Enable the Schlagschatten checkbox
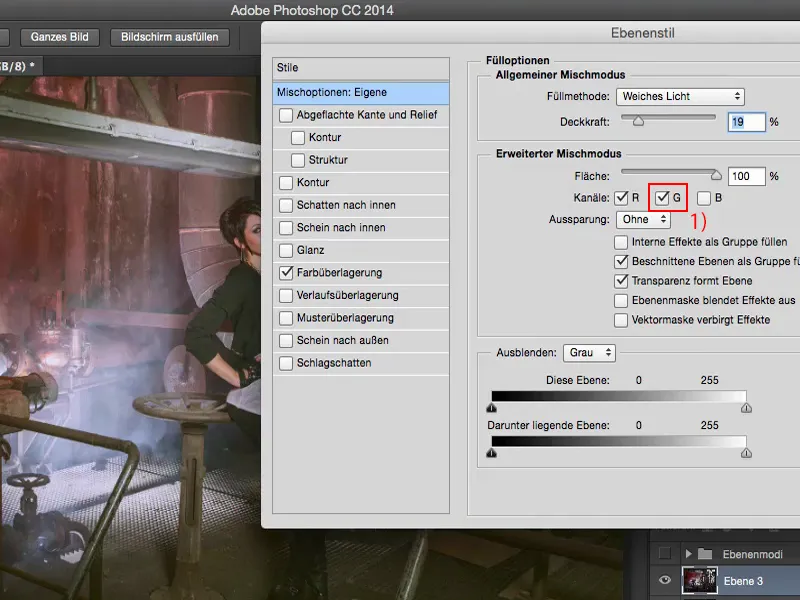Image resolution: width=800 pixels, height=600 pixels. (x=286, y=363)
